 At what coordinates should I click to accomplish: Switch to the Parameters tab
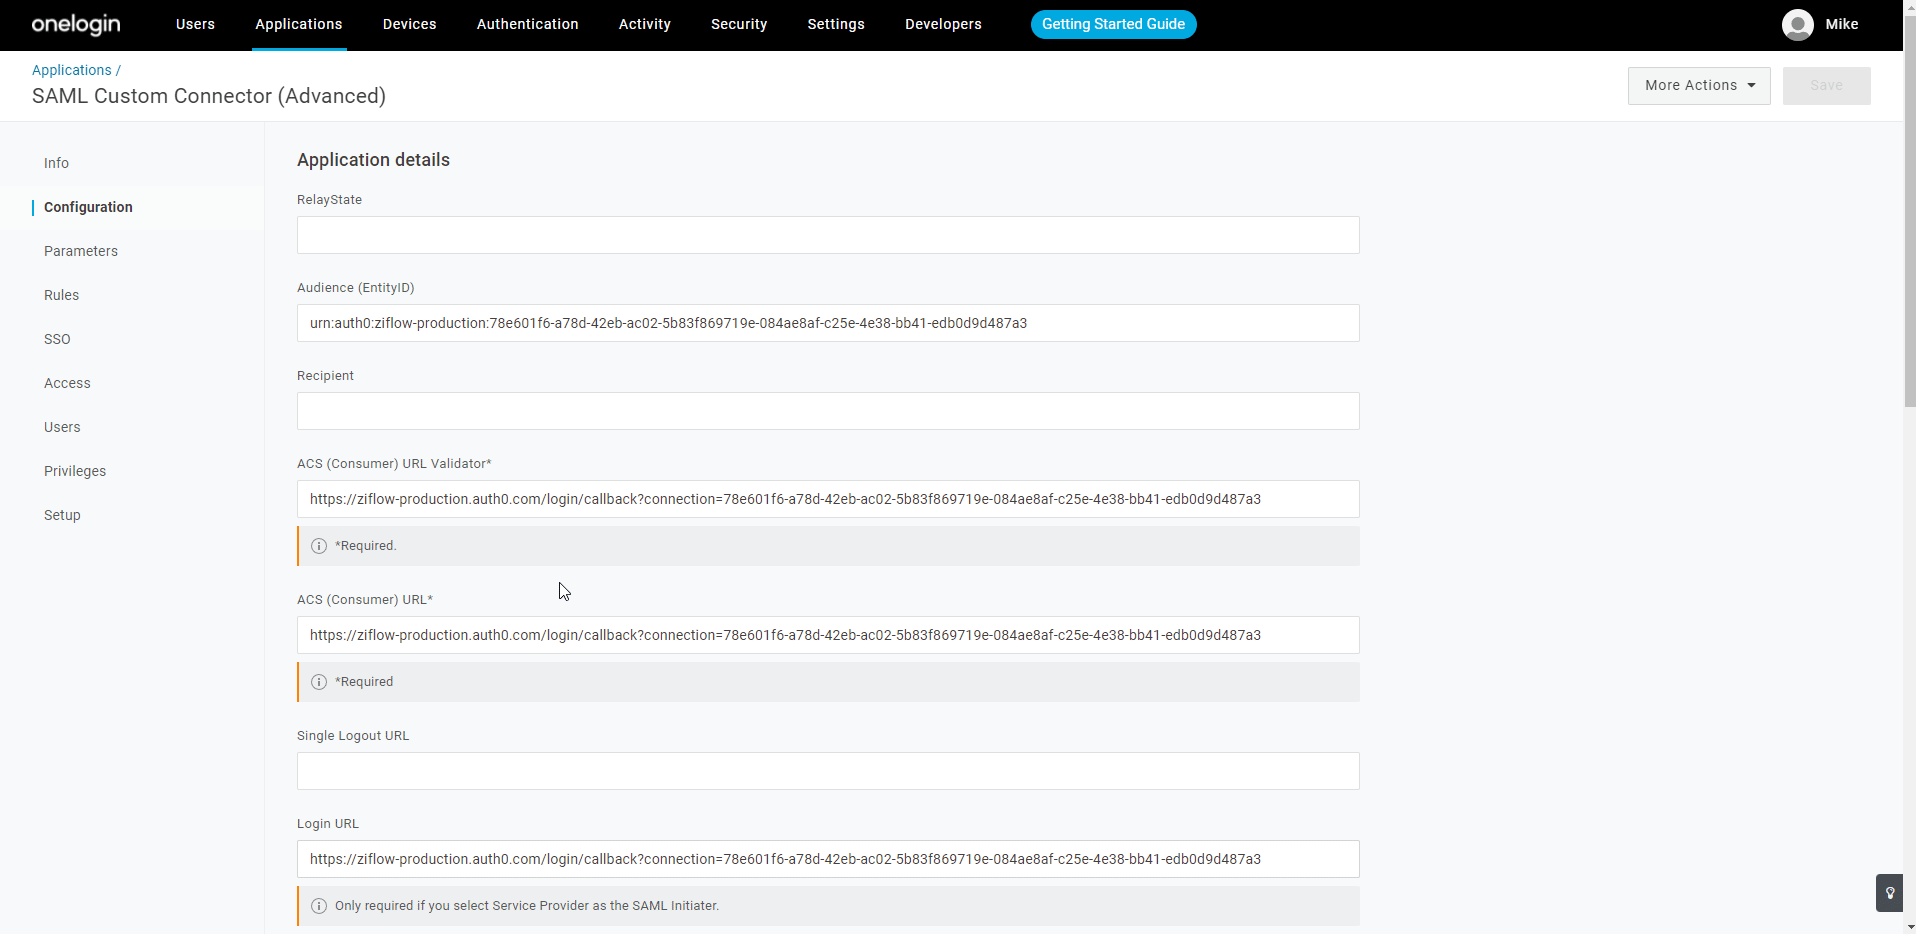(81, 251)
